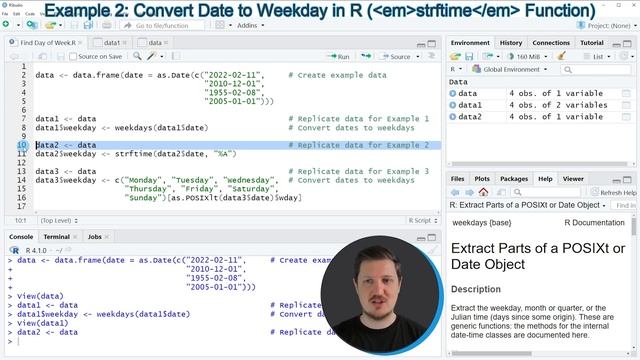Image resolution: width=640 pixels, height=360 pixels.
Task: Switch to the Console tab
Action: point(21,237)
